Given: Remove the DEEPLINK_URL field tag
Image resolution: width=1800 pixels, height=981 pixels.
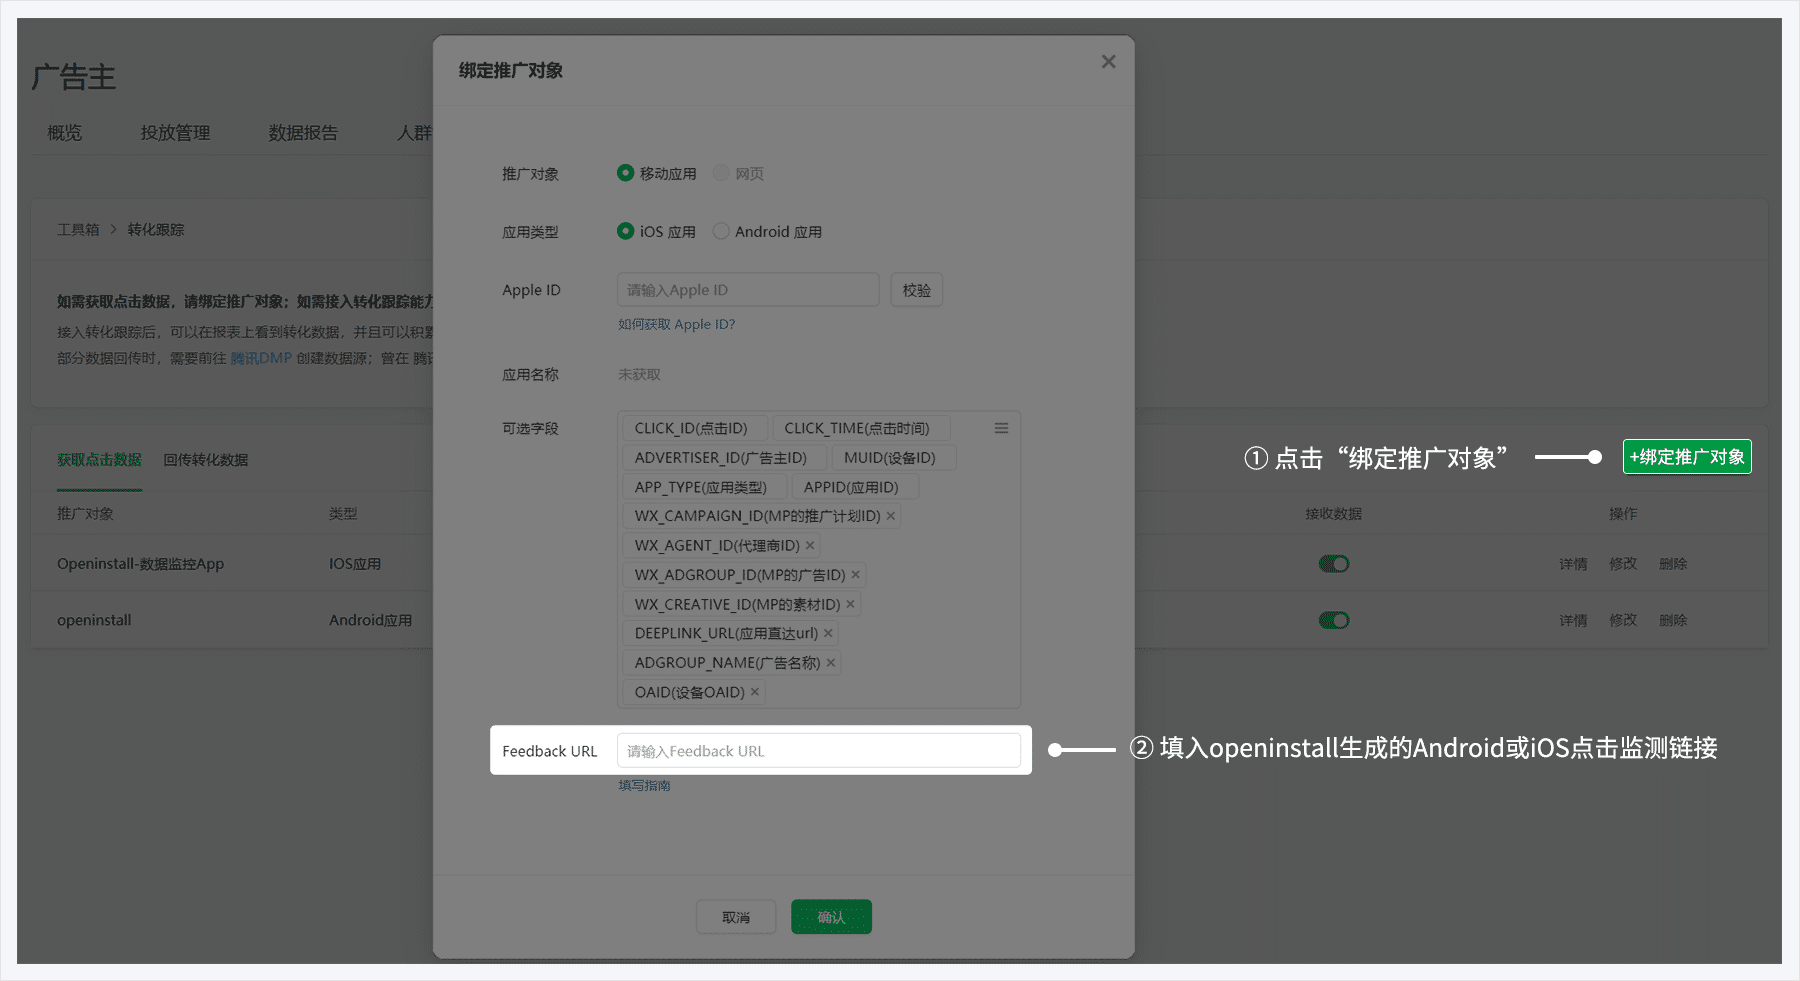Looking at the screenshot, I should tap(828, 633).
